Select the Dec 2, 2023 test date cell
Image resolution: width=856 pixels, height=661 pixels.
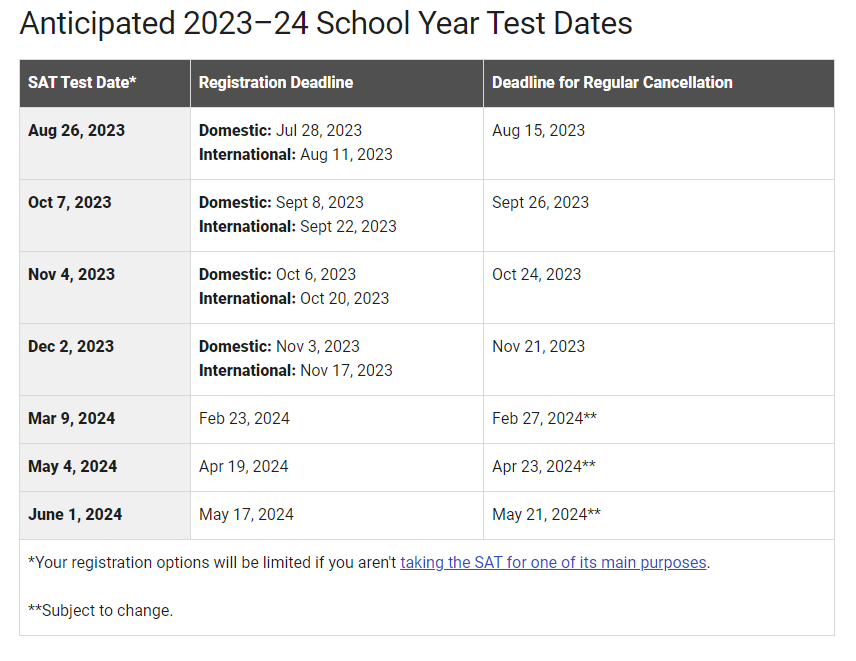click(x=71, y=347)
